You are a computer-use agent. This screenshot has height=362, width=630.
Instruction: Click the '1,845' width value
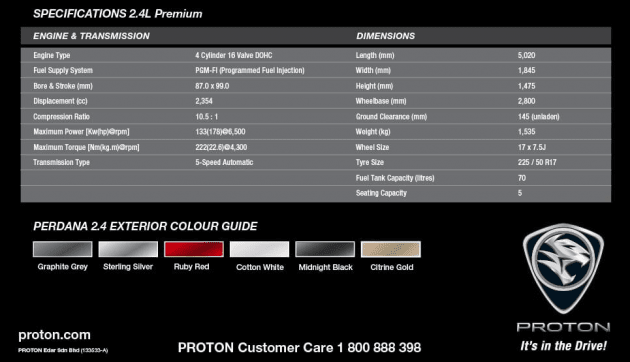(526, 70)
